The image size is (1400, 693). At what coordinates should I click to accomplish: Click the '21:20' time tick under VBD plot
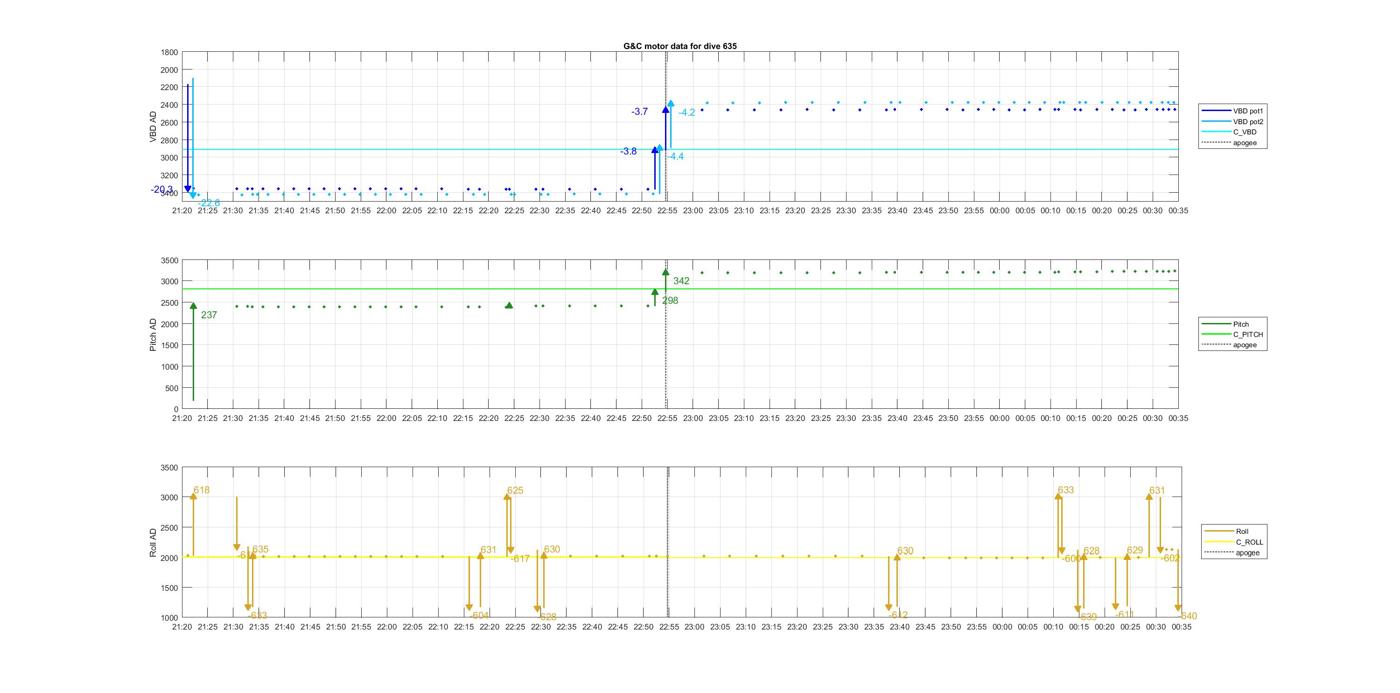(x=182, y=210)
